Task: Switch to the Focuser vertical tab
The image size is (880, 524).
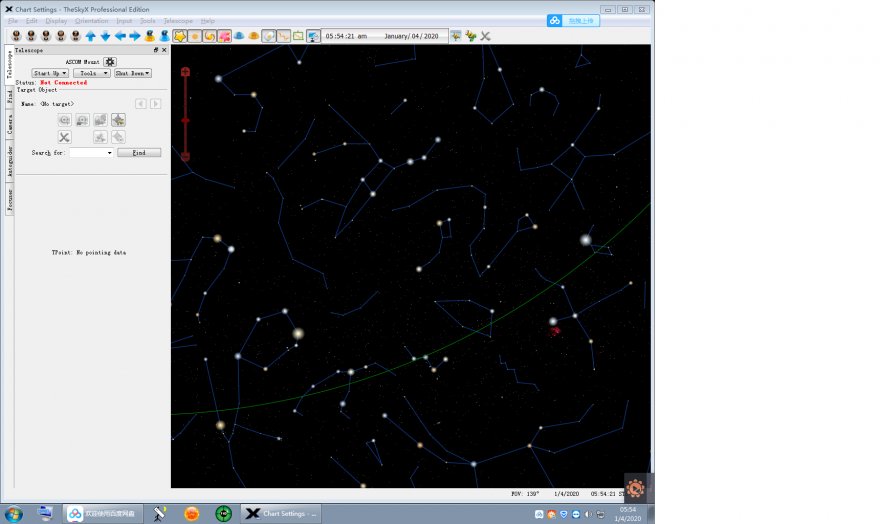Action: point(10,199)
